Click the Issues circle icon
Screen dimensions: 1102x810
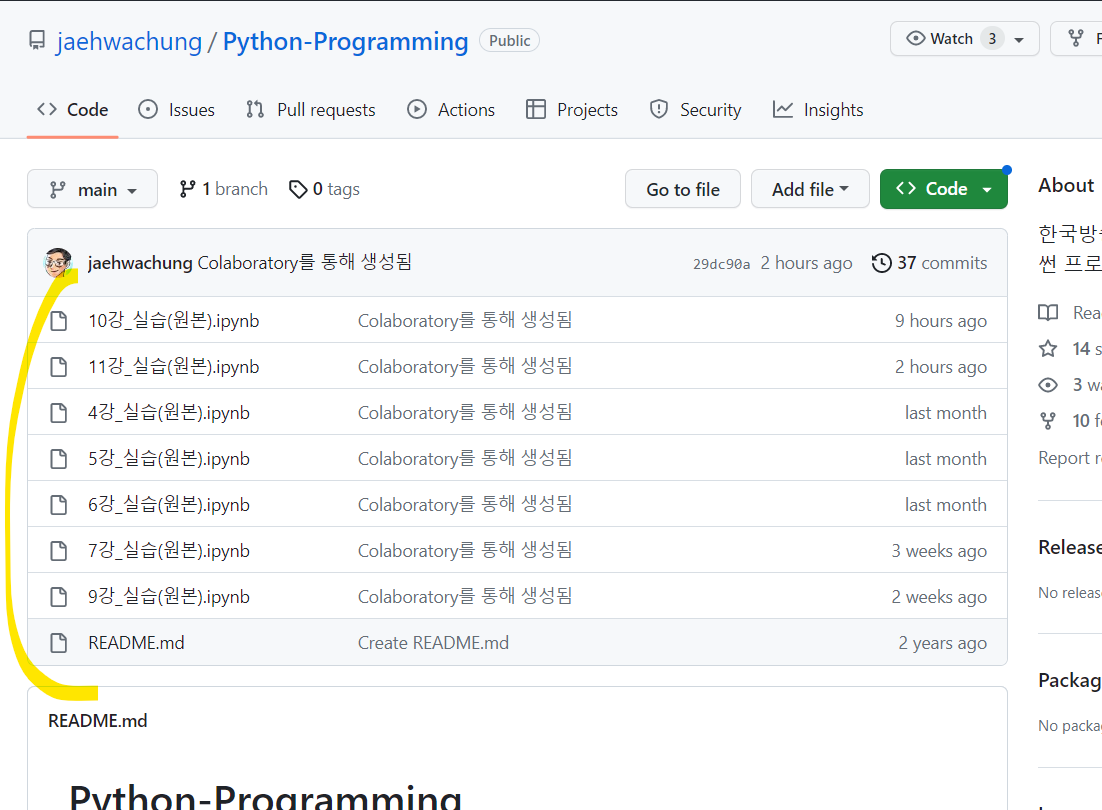[148, 110]
